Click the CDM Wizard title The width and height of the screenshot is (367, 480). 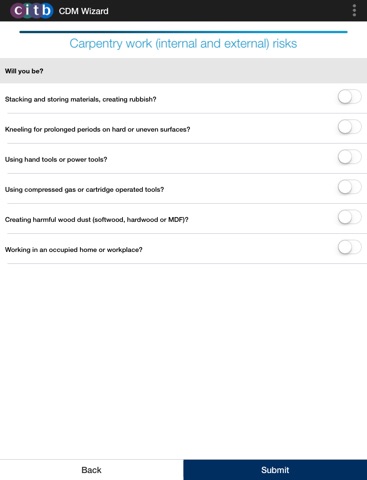click(x=83, y=11)
